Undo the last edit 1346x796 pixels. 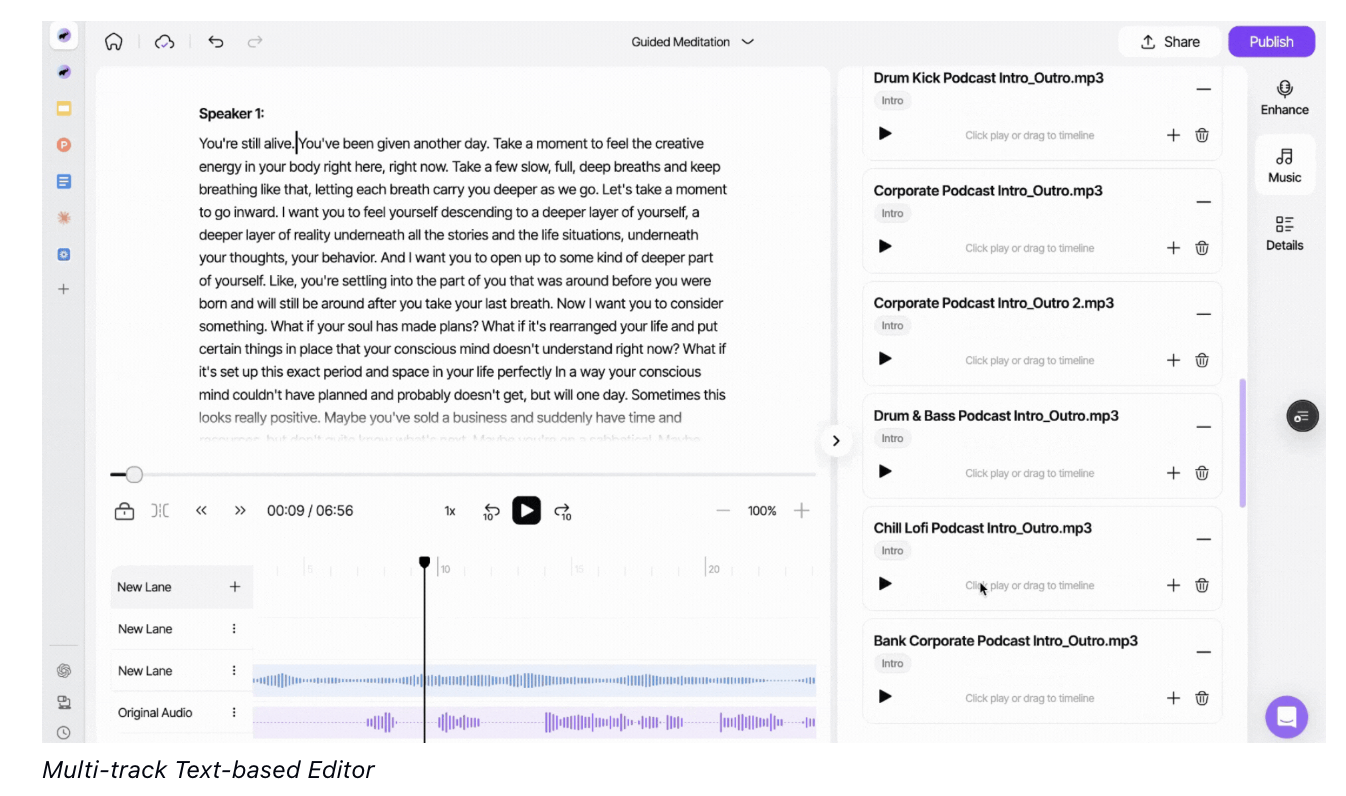pos(215,42)
